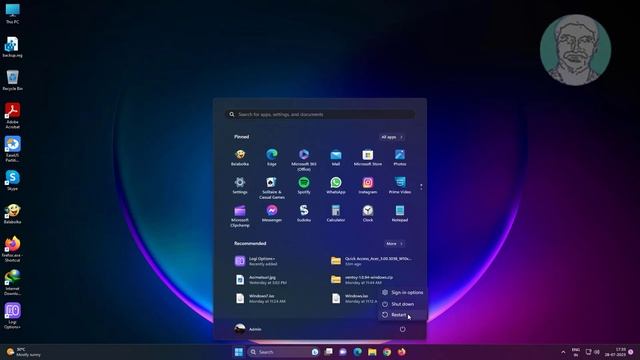This screenshot has width=640, height=360.
Task: Open Settings from pinned apps
Action: click(240, 186)
